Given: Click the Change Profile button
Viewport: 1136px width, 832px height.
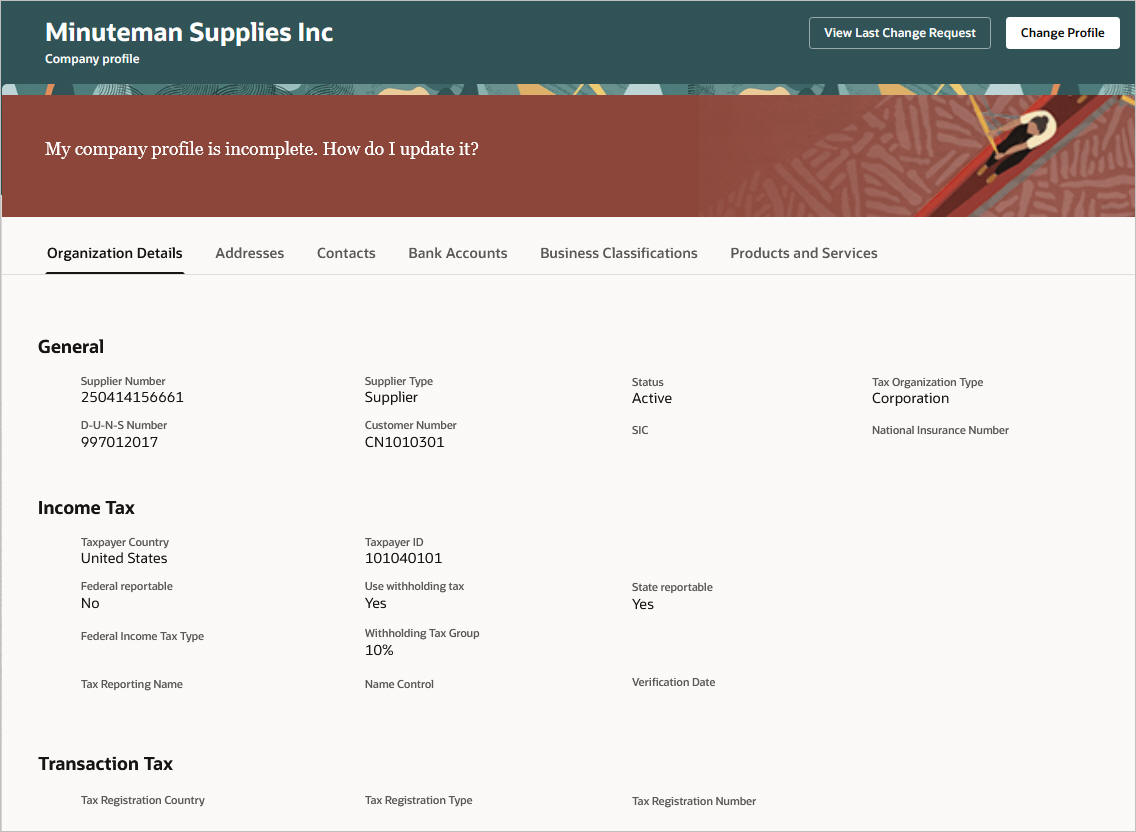Looking at the screenshot, I should click(1062, 32).
